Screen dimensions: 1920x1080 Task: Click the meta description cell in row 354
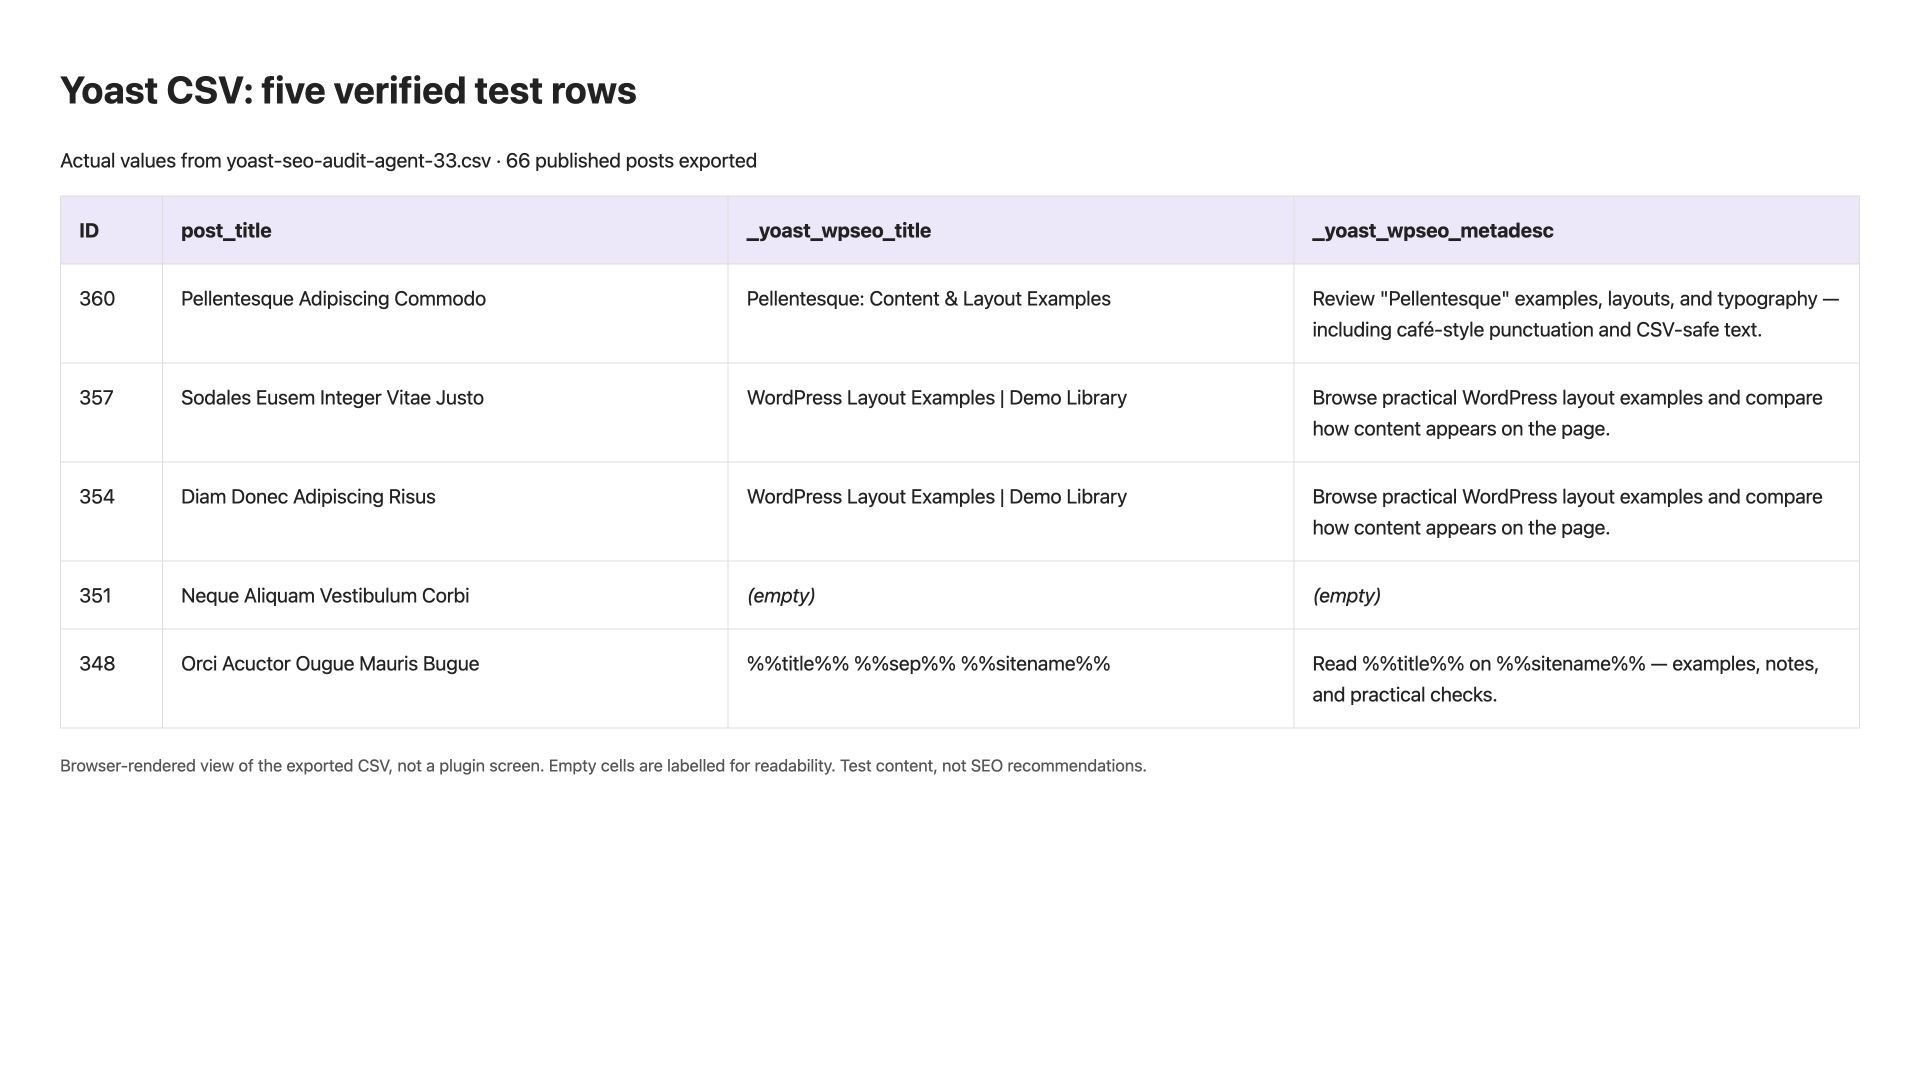tap(1576, 512)
